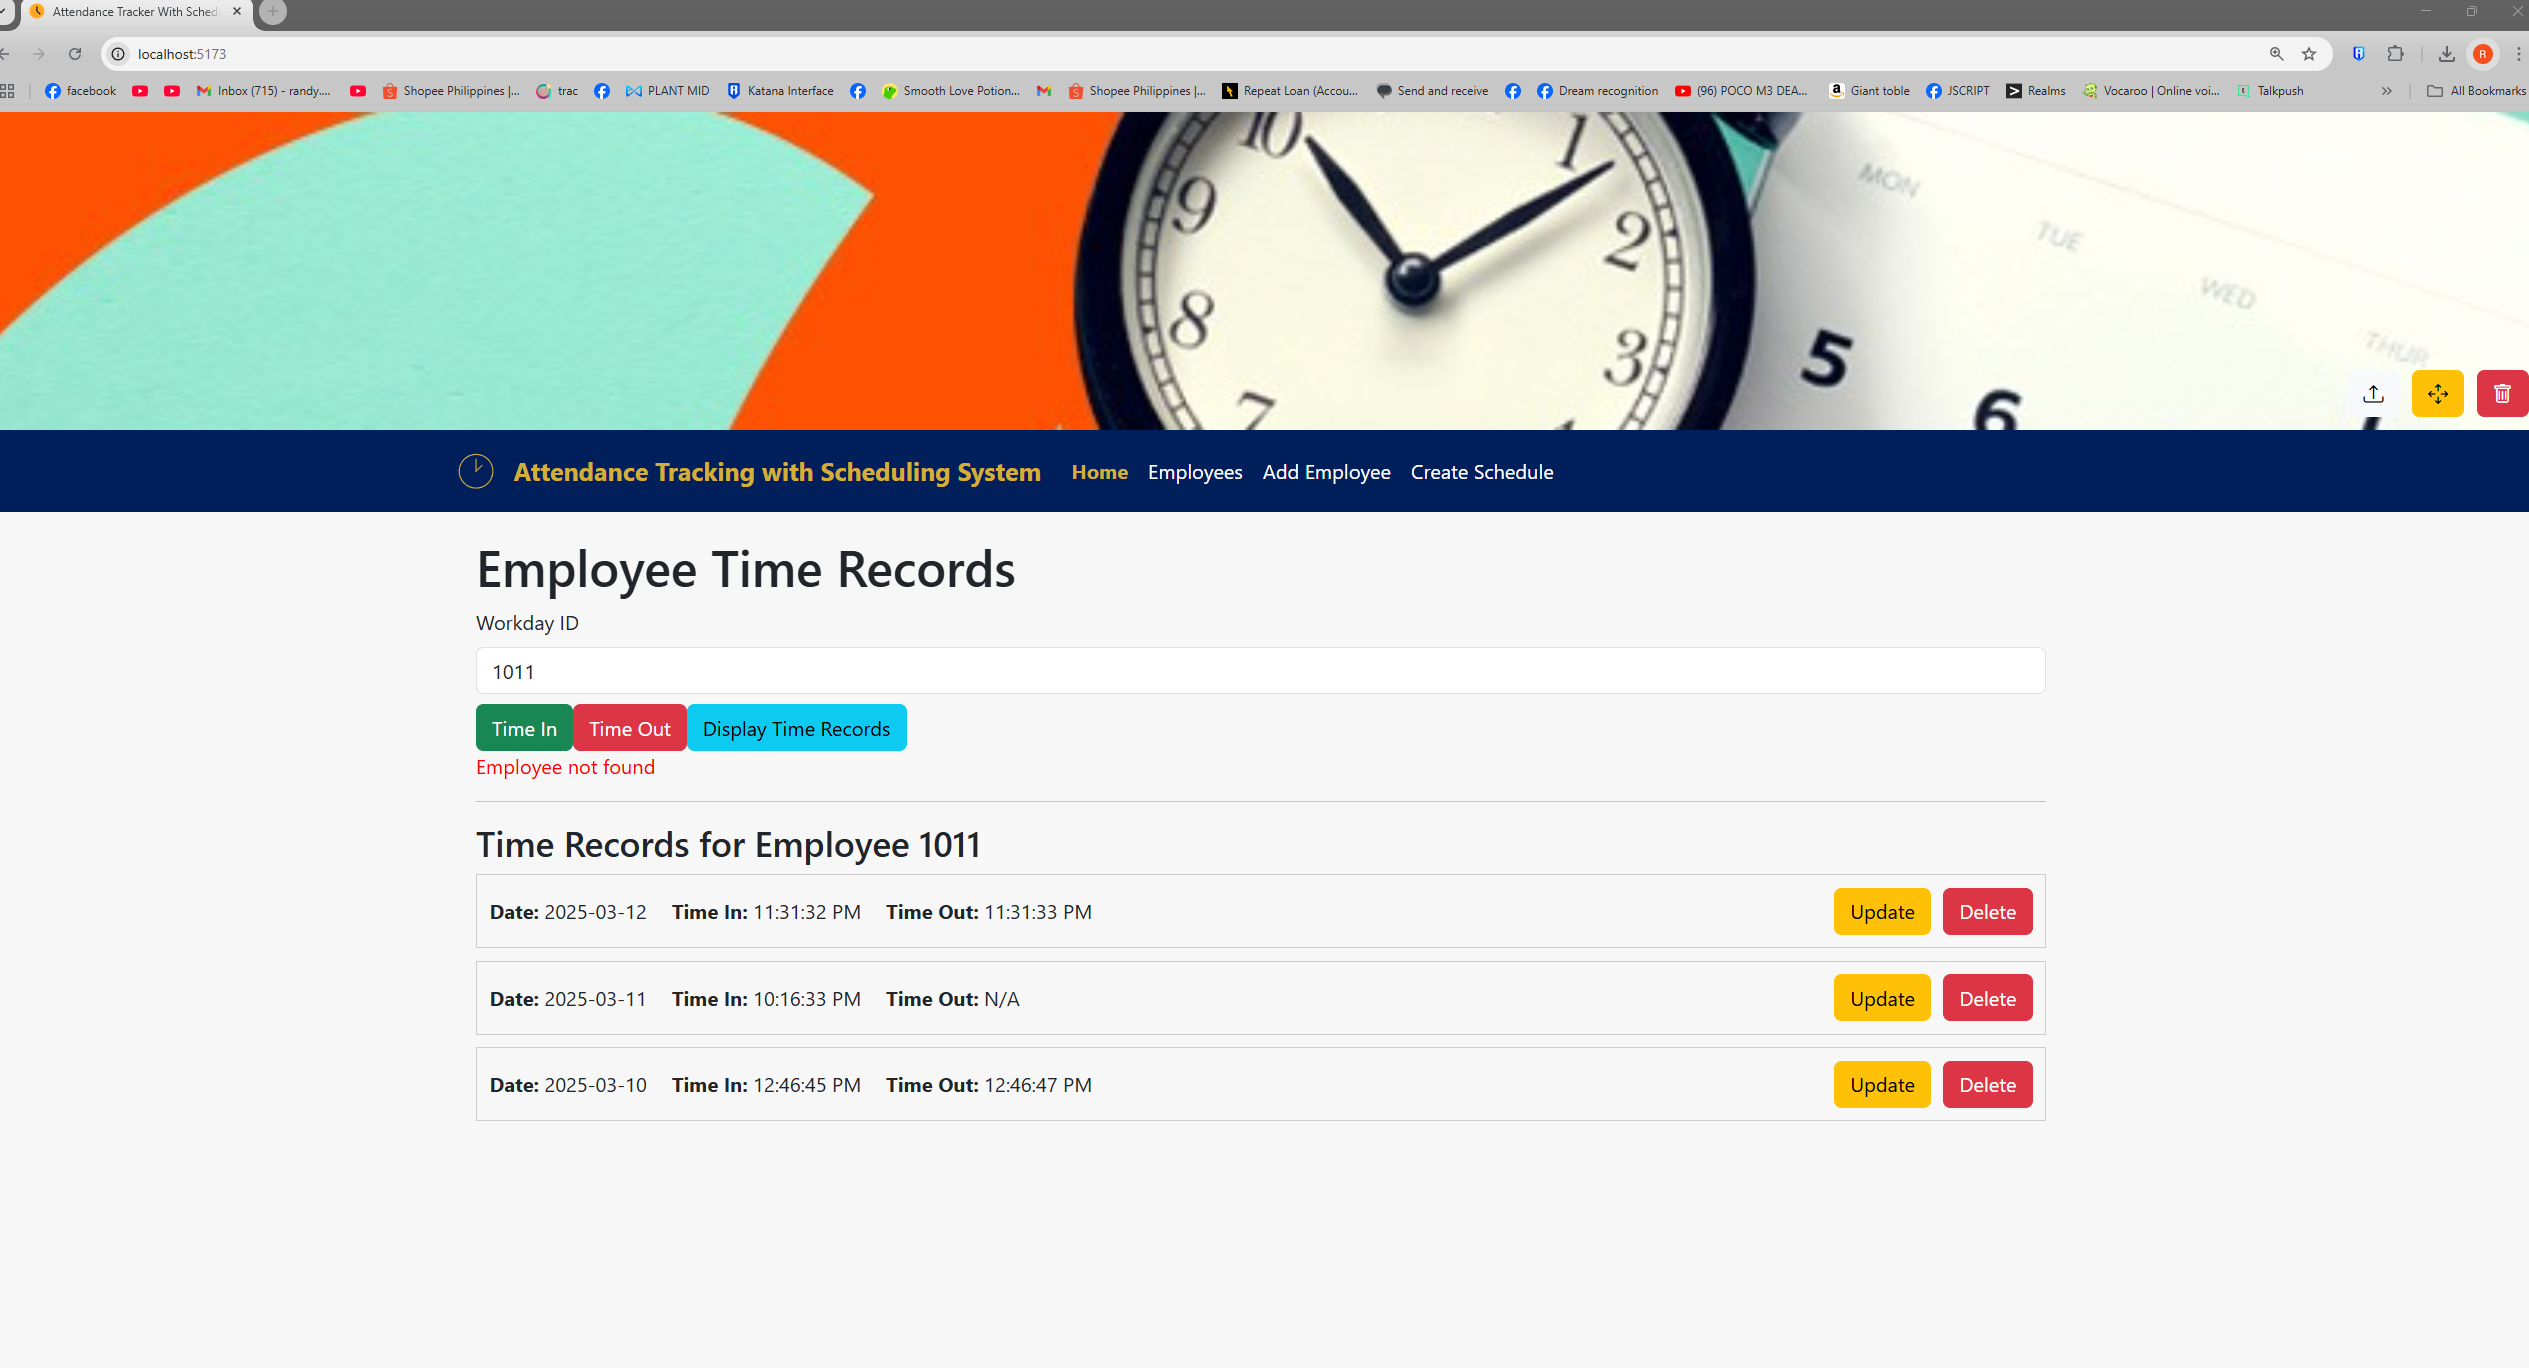Go to Home in navbar

1100,472
